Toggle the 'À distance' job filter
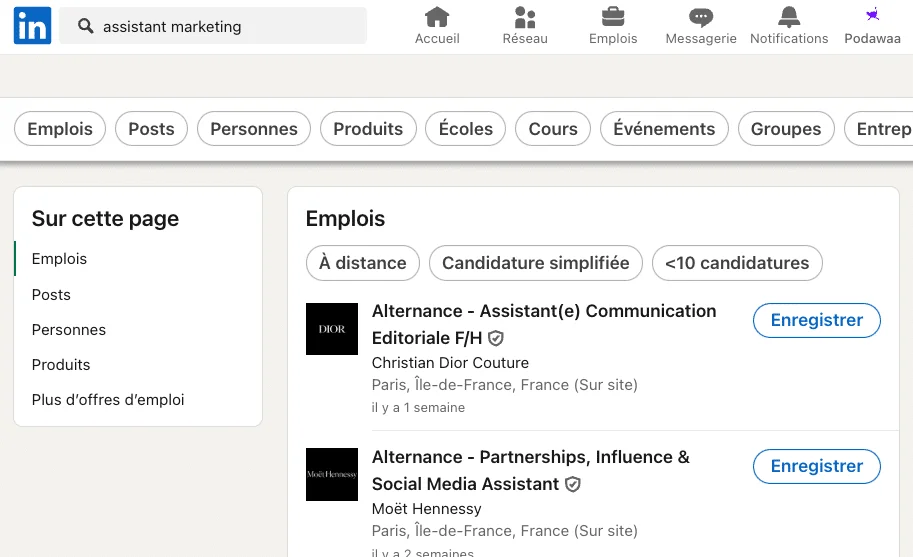Screen dimensions: 913x557 [363, 263]
